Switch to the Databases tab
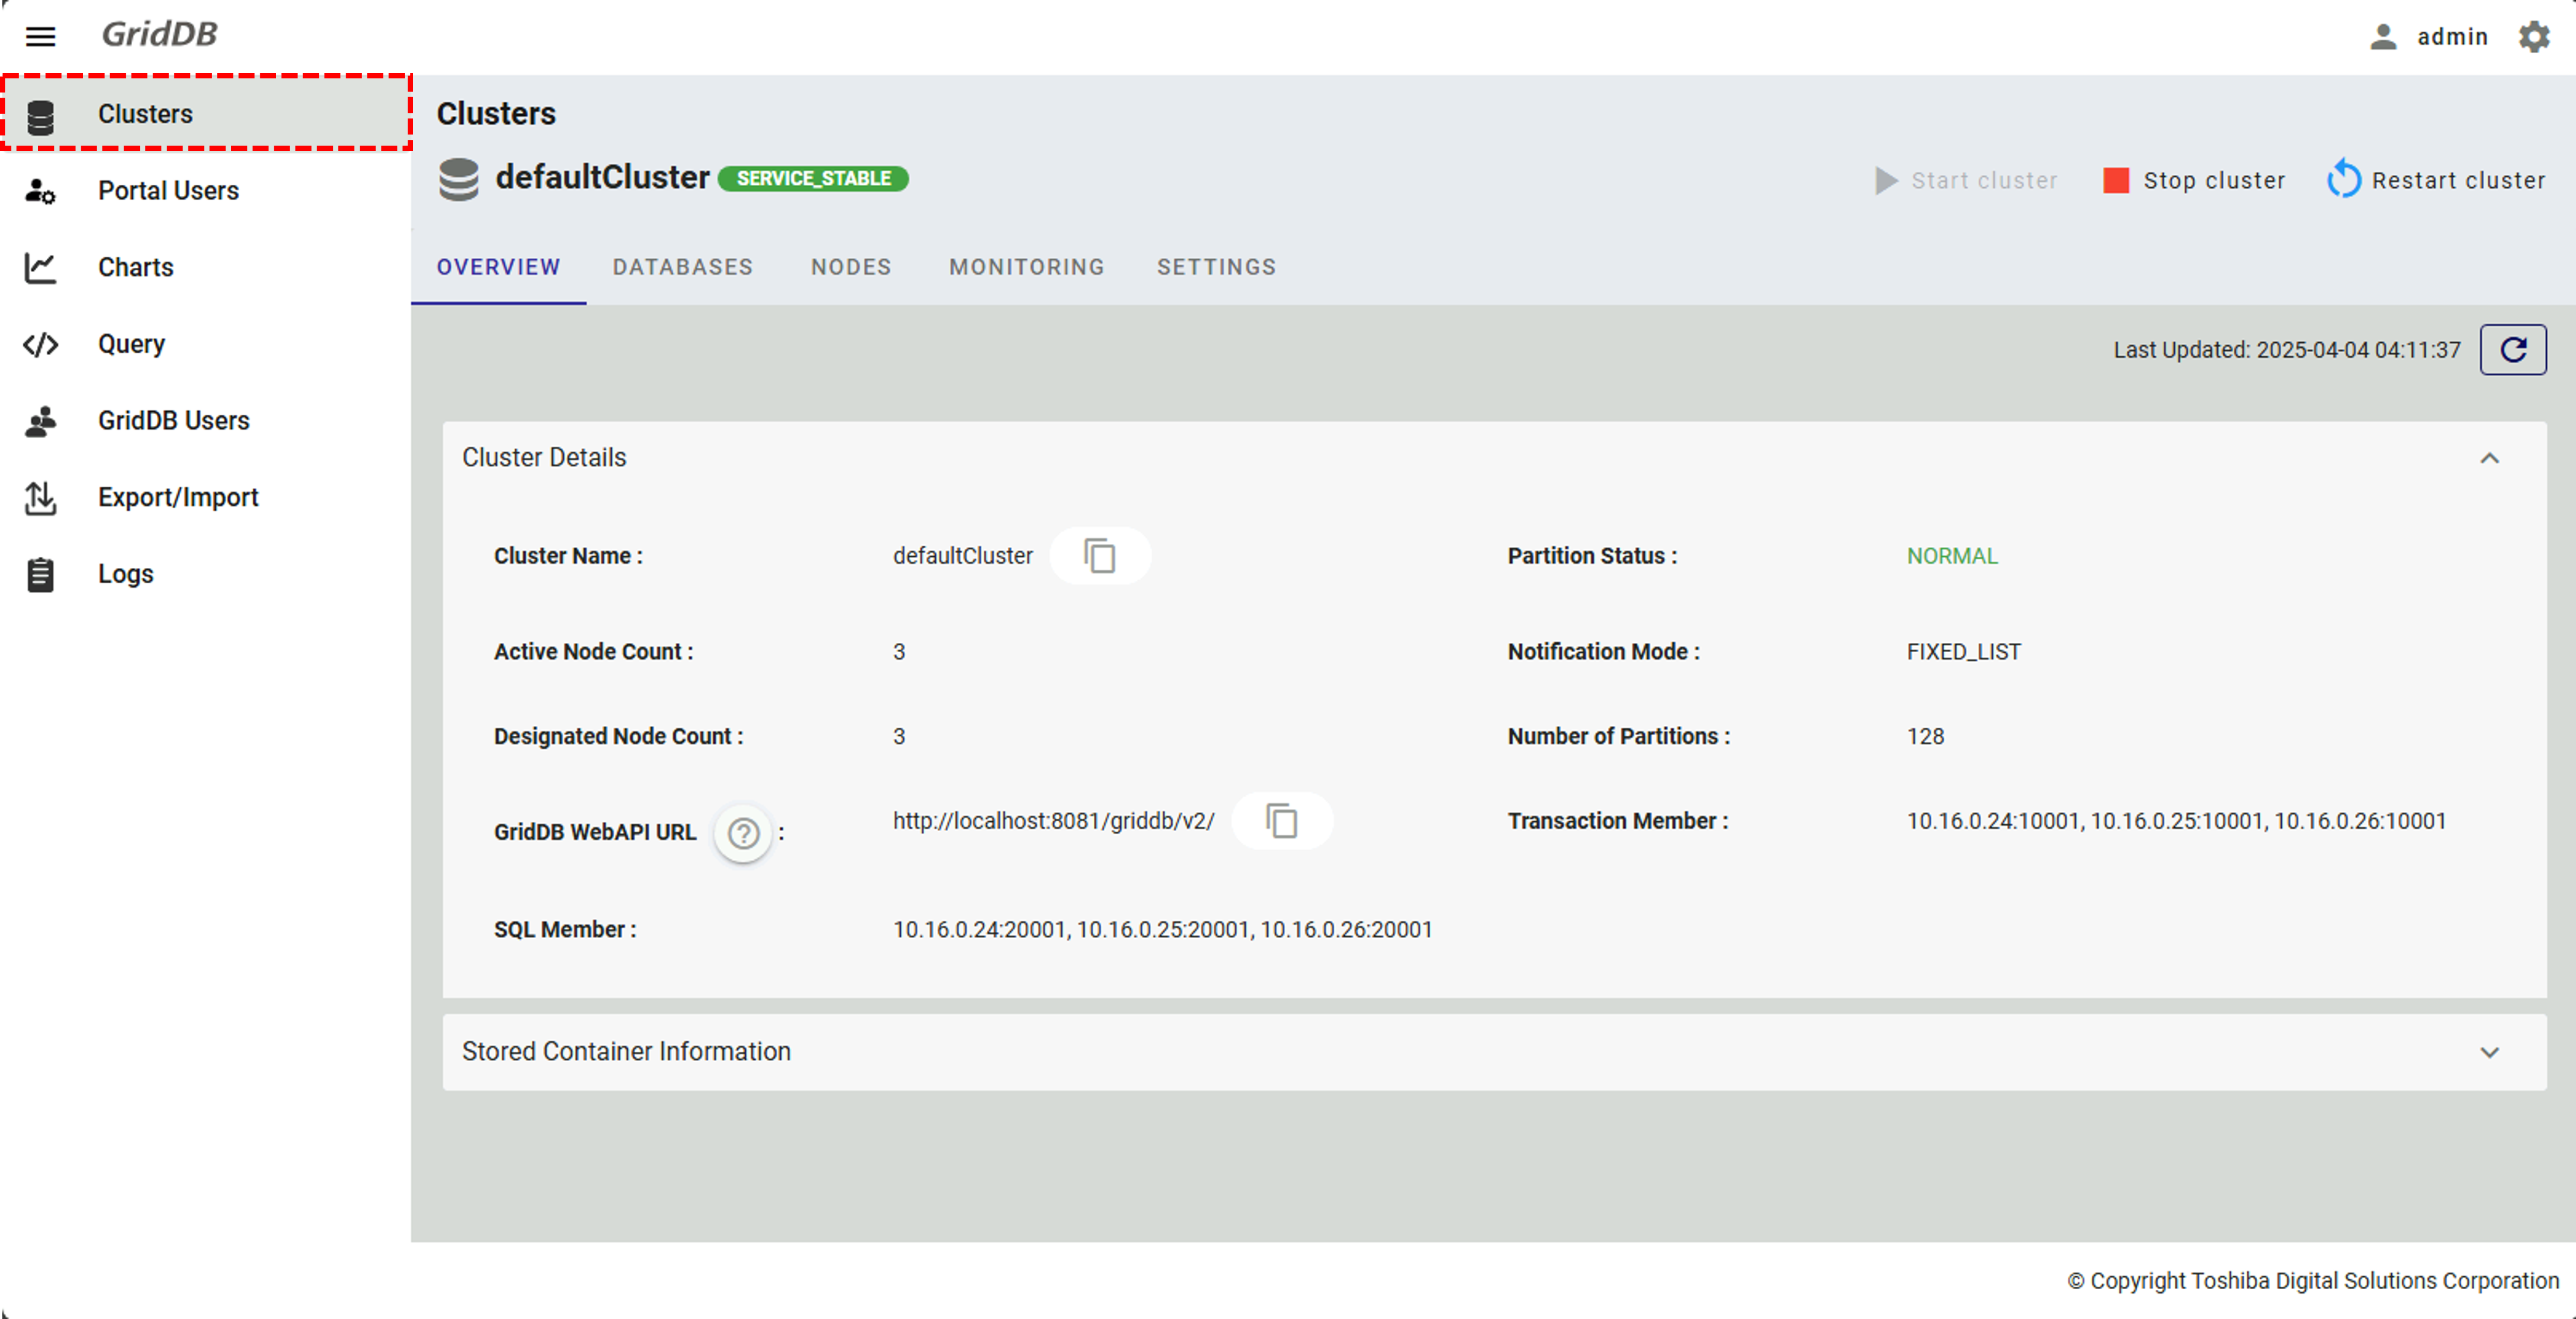 682,267
